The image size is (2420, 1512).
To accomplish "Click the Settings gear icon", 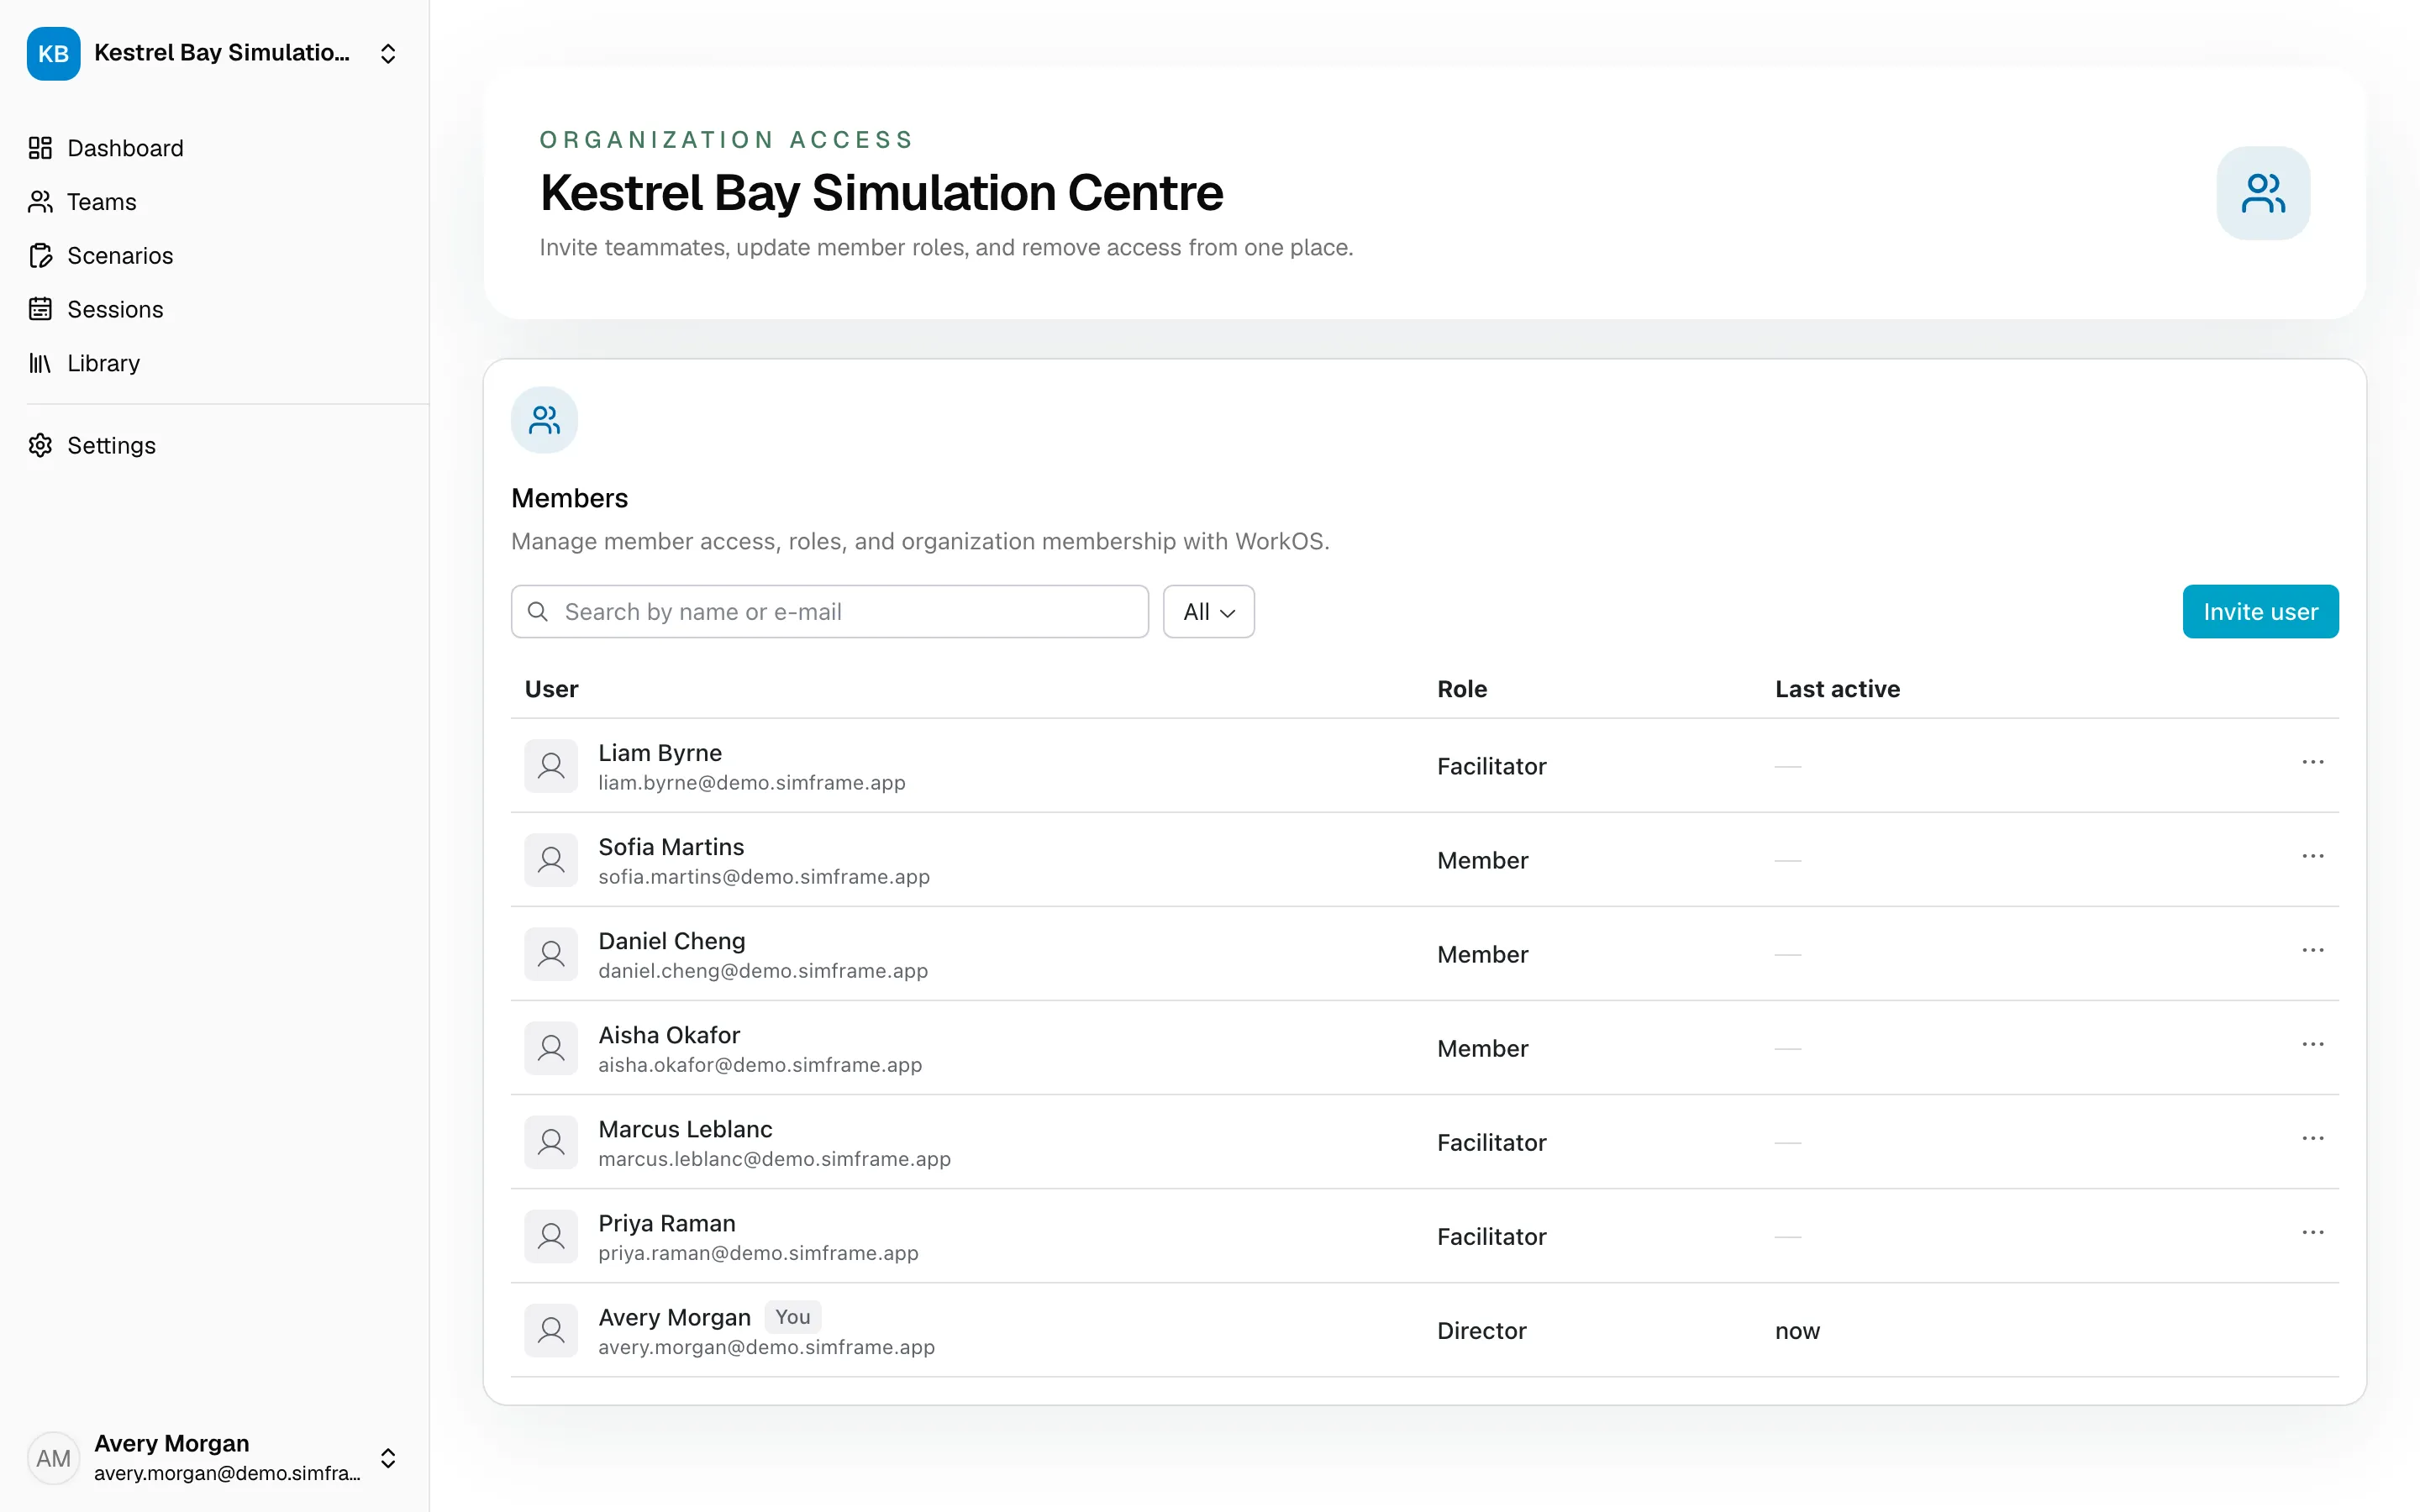I will (40, 445).
